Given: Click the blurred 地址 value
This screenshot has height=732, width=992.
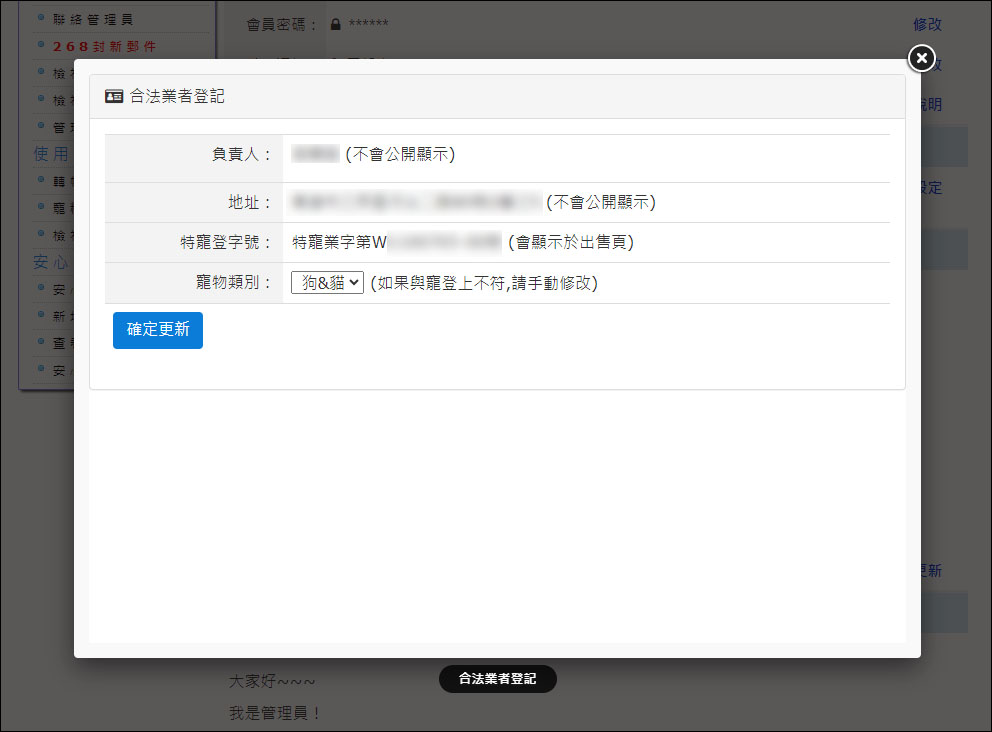Looking at the screenshot, I should 416,202.
